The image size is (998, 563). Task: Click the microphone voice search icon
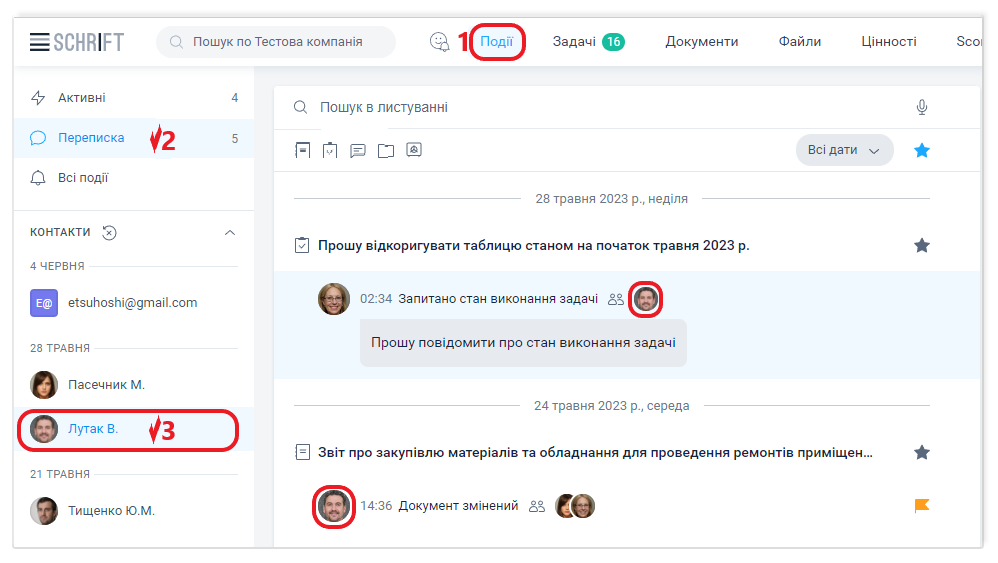(x=922, y=107)
